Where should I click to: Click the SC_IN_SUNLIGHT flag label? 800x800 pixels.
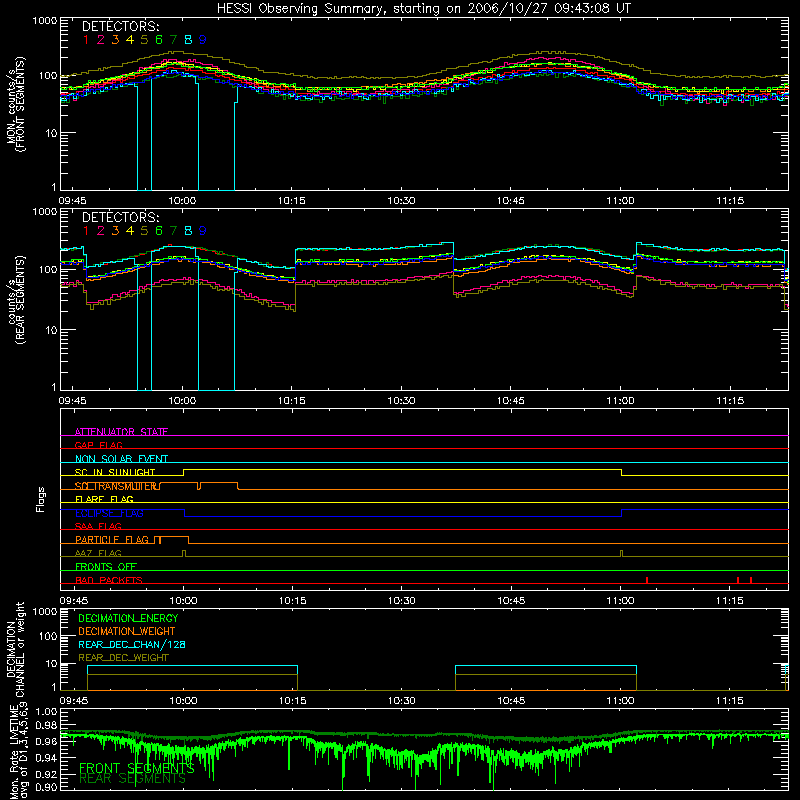click(x=115, y=472)
